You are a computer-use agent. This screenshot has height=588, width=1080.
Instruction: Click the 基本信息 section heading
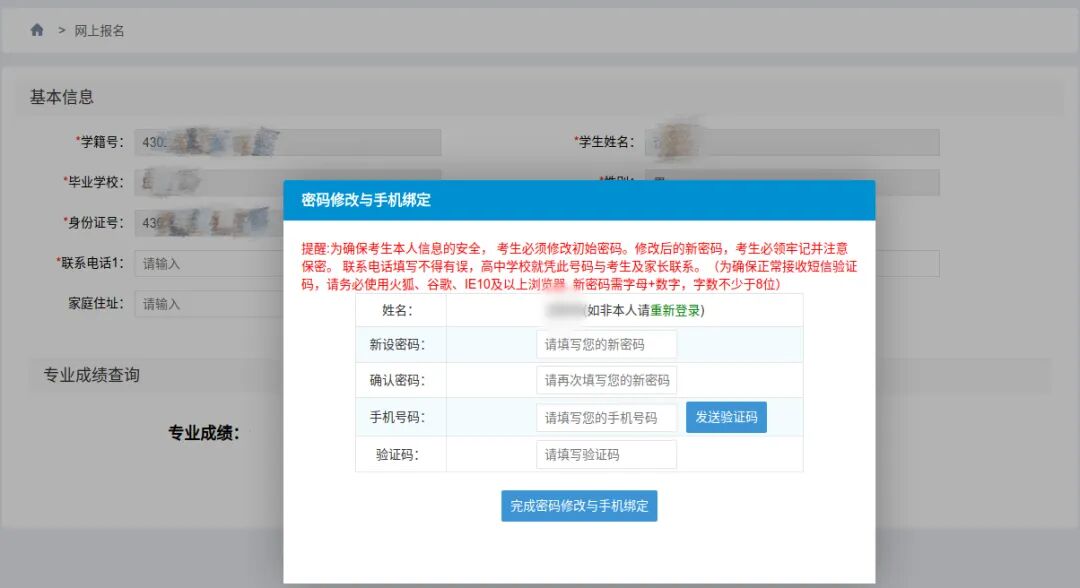click(x=61, y=97)
